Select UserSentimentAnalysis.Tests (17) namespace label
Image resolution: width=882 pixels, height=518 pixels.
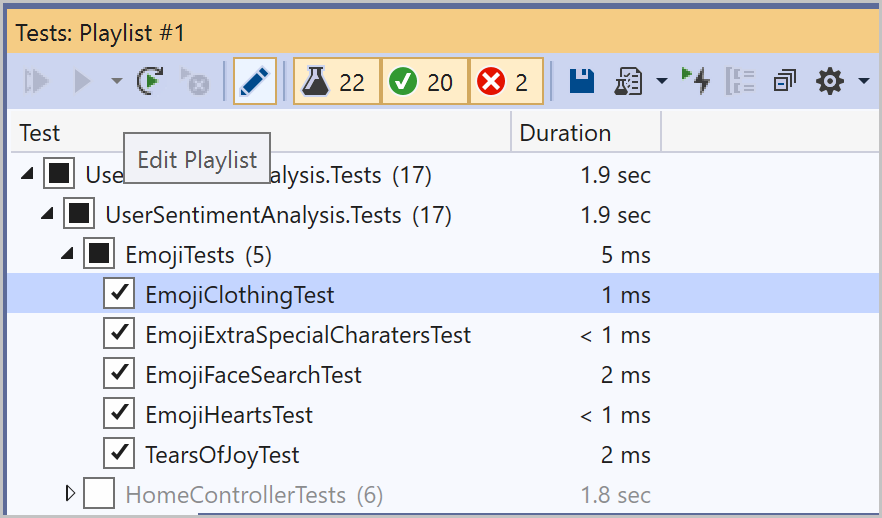pyautogui.click(x=278, y=215)
